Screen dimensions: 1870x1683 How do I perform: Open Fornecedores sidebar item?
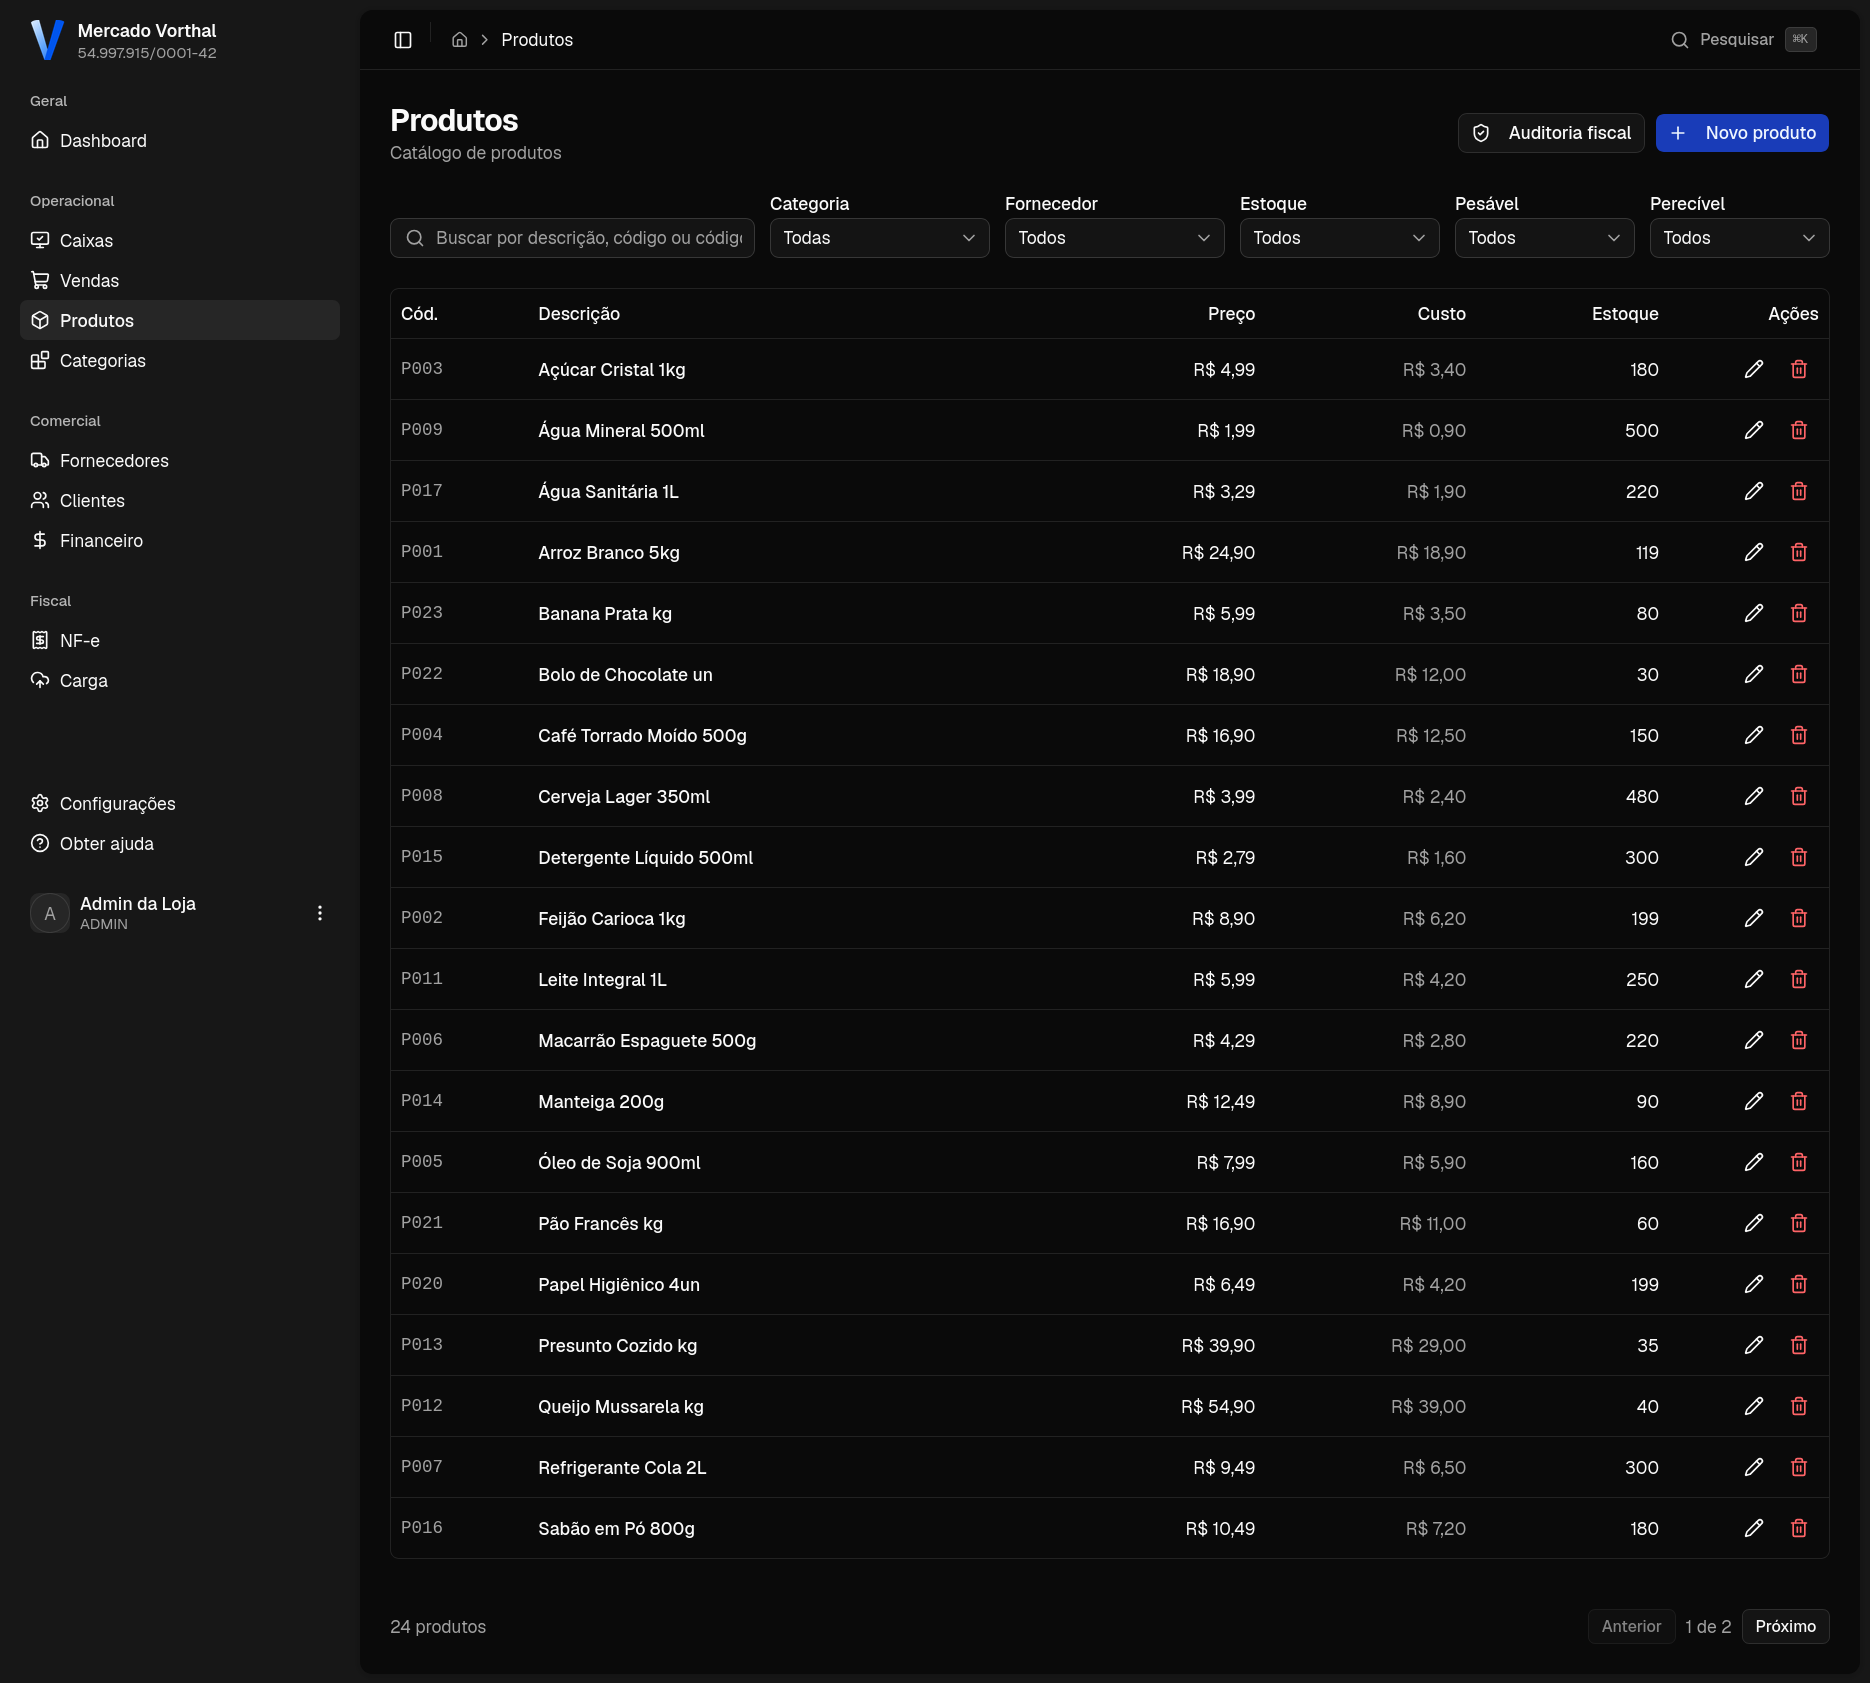click(x=180, y=461)
